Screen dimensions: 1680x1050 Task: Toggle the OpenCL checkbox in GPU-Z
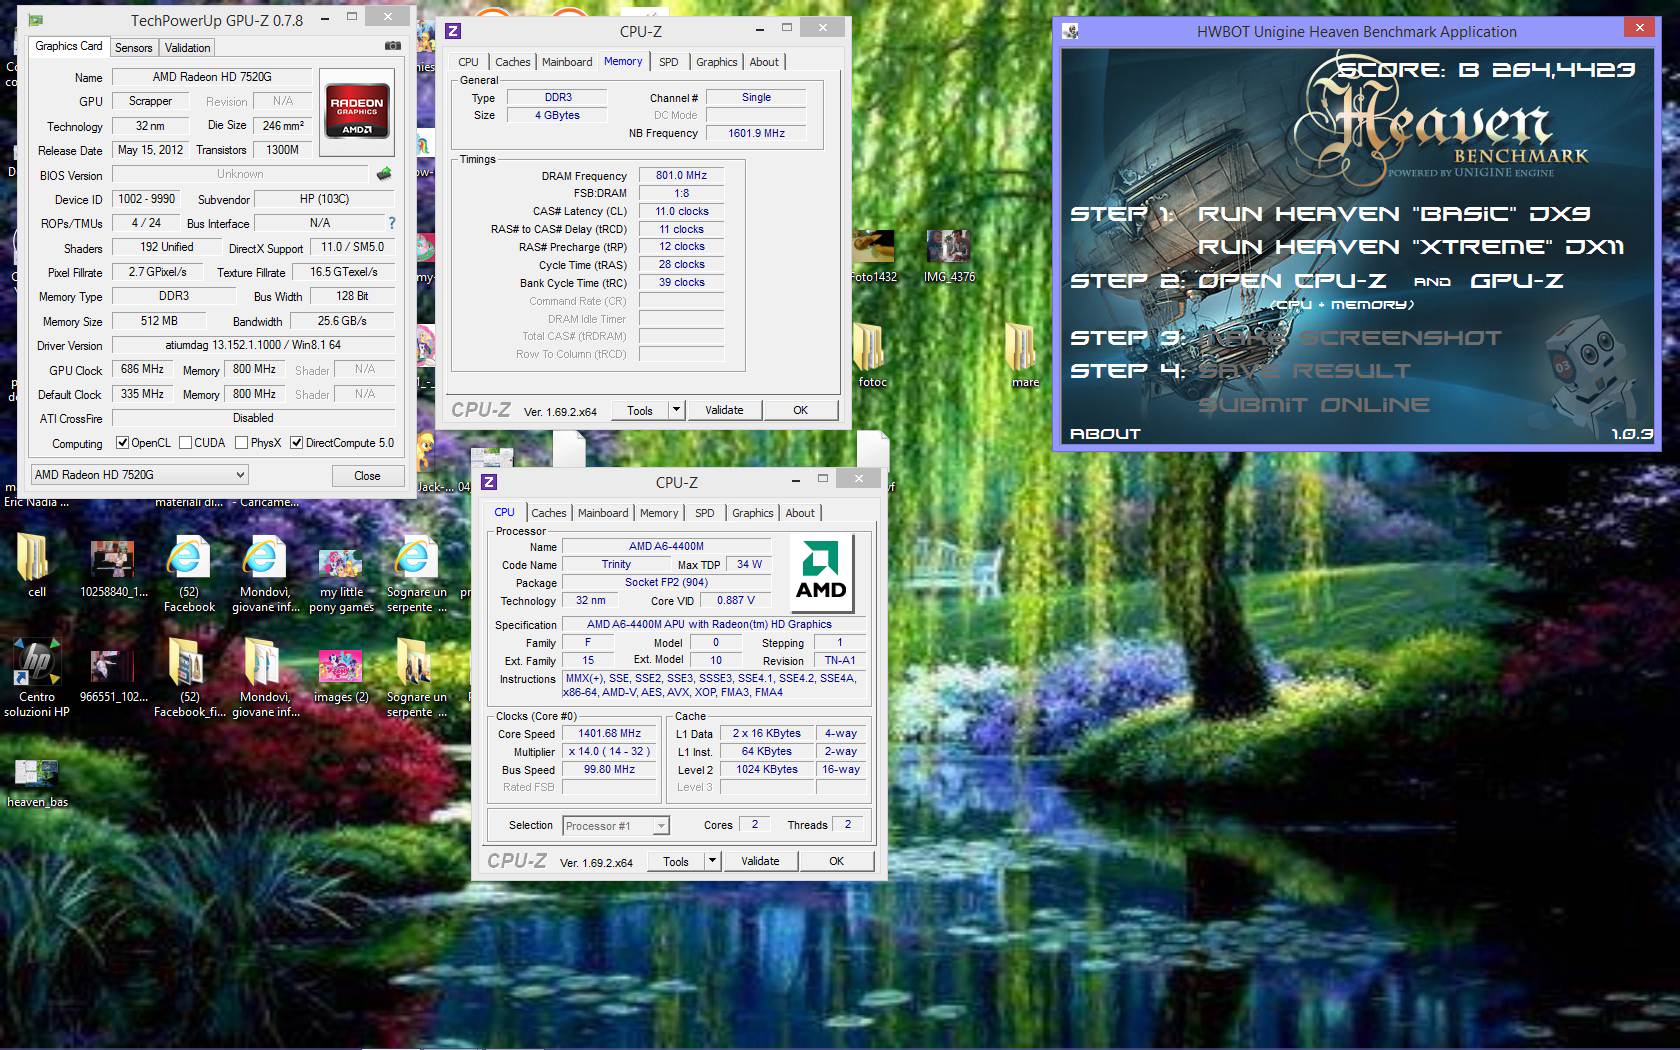click(x=122, y=443)
